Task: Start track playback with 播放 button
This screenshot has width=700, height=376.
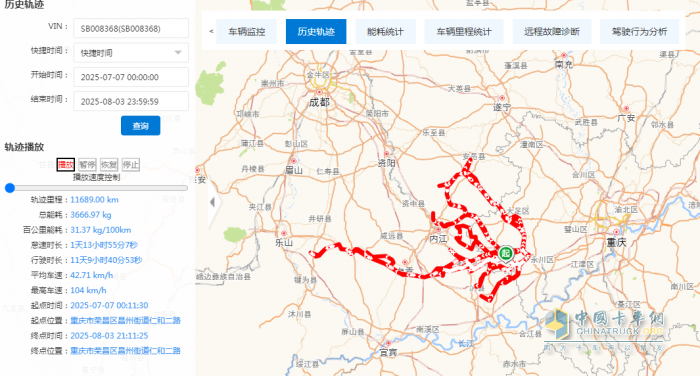Action: coord(66,165)
